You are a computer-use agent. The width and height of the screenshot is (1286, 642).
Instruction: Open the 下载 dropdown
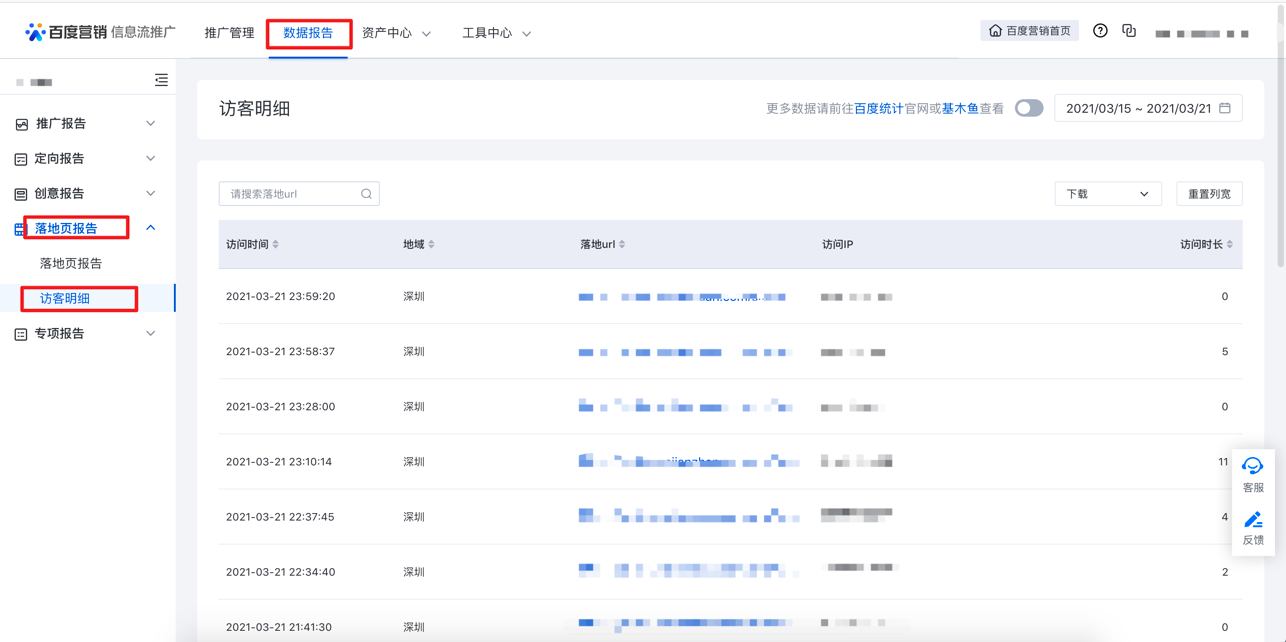pyautogui.click(x=1107, y=194)
